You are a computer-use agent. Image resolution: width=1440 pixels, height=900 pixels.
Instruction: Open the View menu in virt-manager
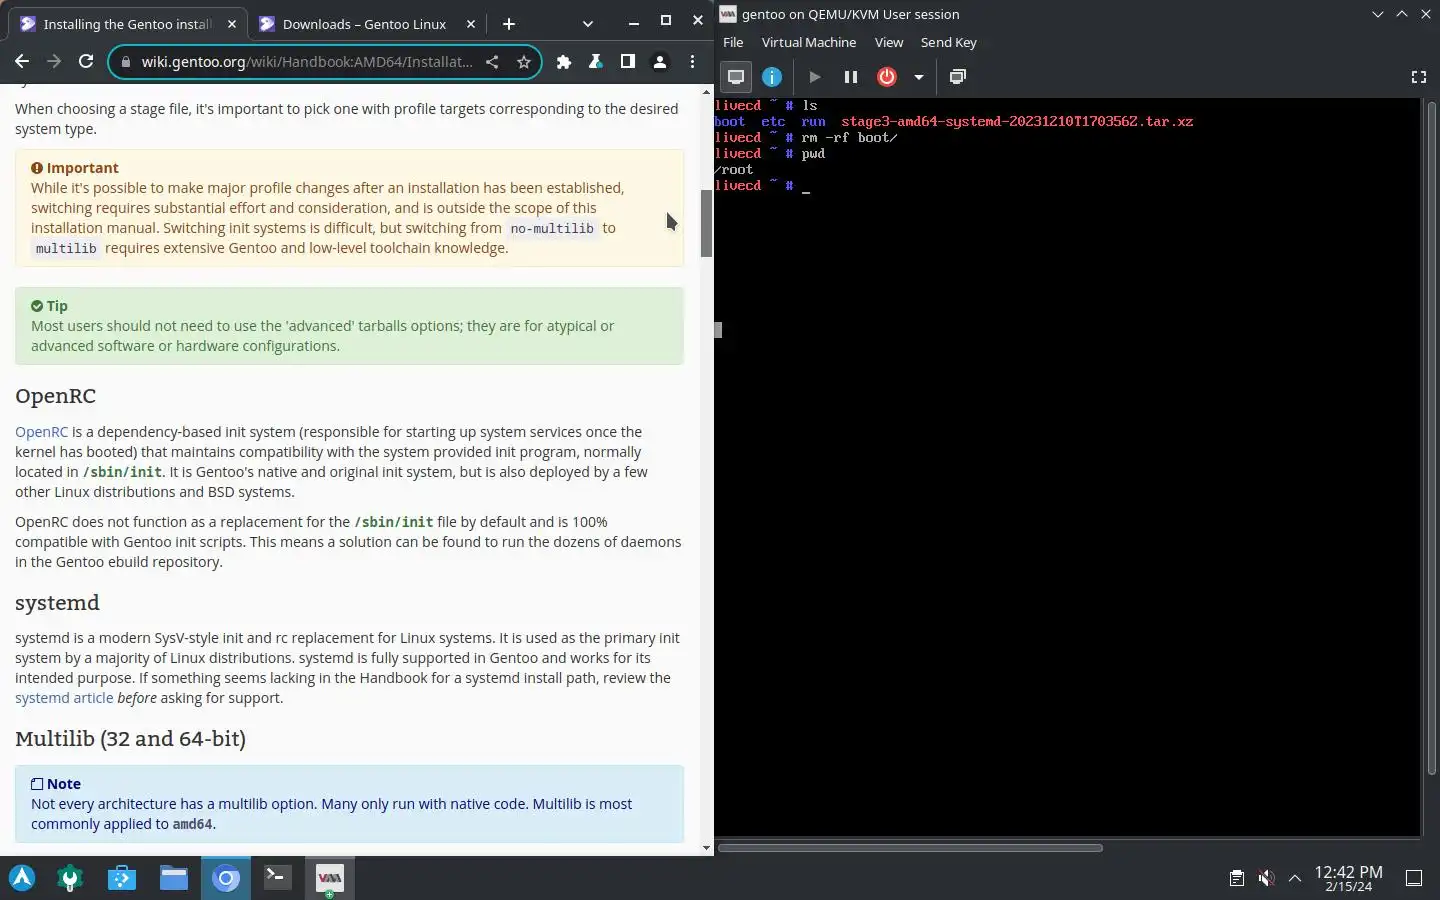coord(888,42)
